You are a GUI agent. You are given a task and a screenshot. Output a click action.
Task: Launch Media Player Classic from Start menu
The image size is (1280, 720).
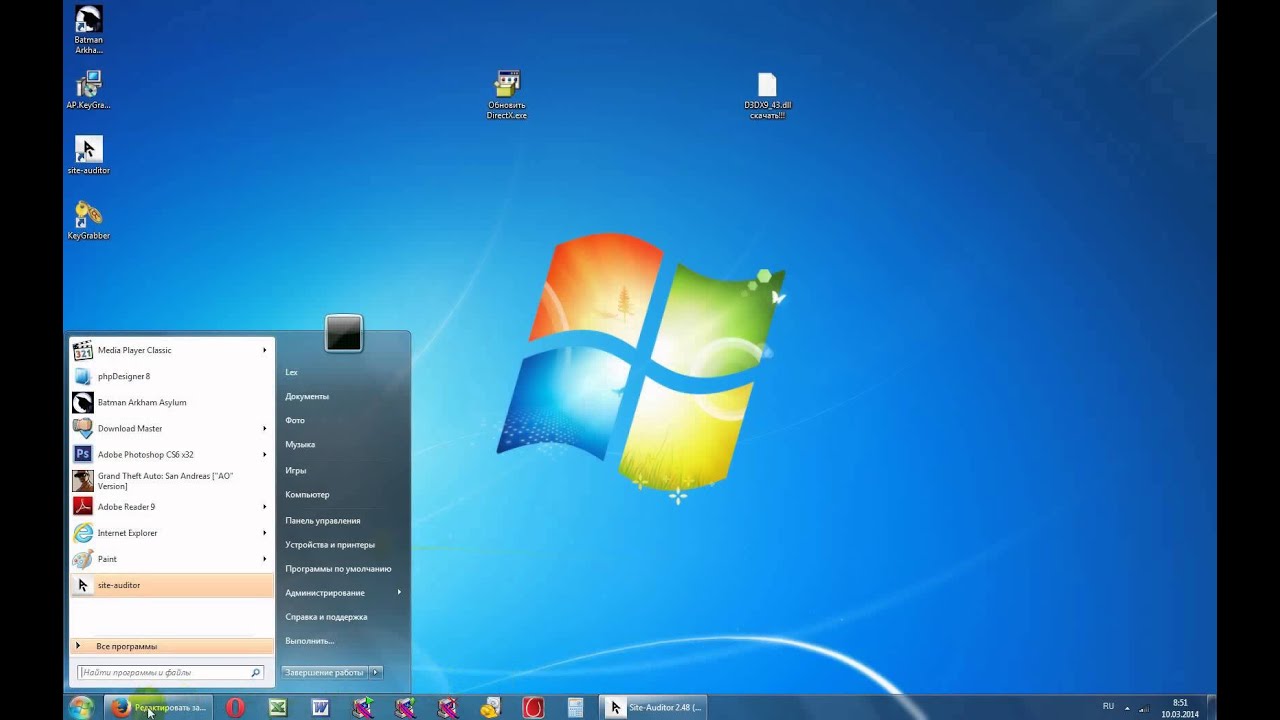click(171, 350)
